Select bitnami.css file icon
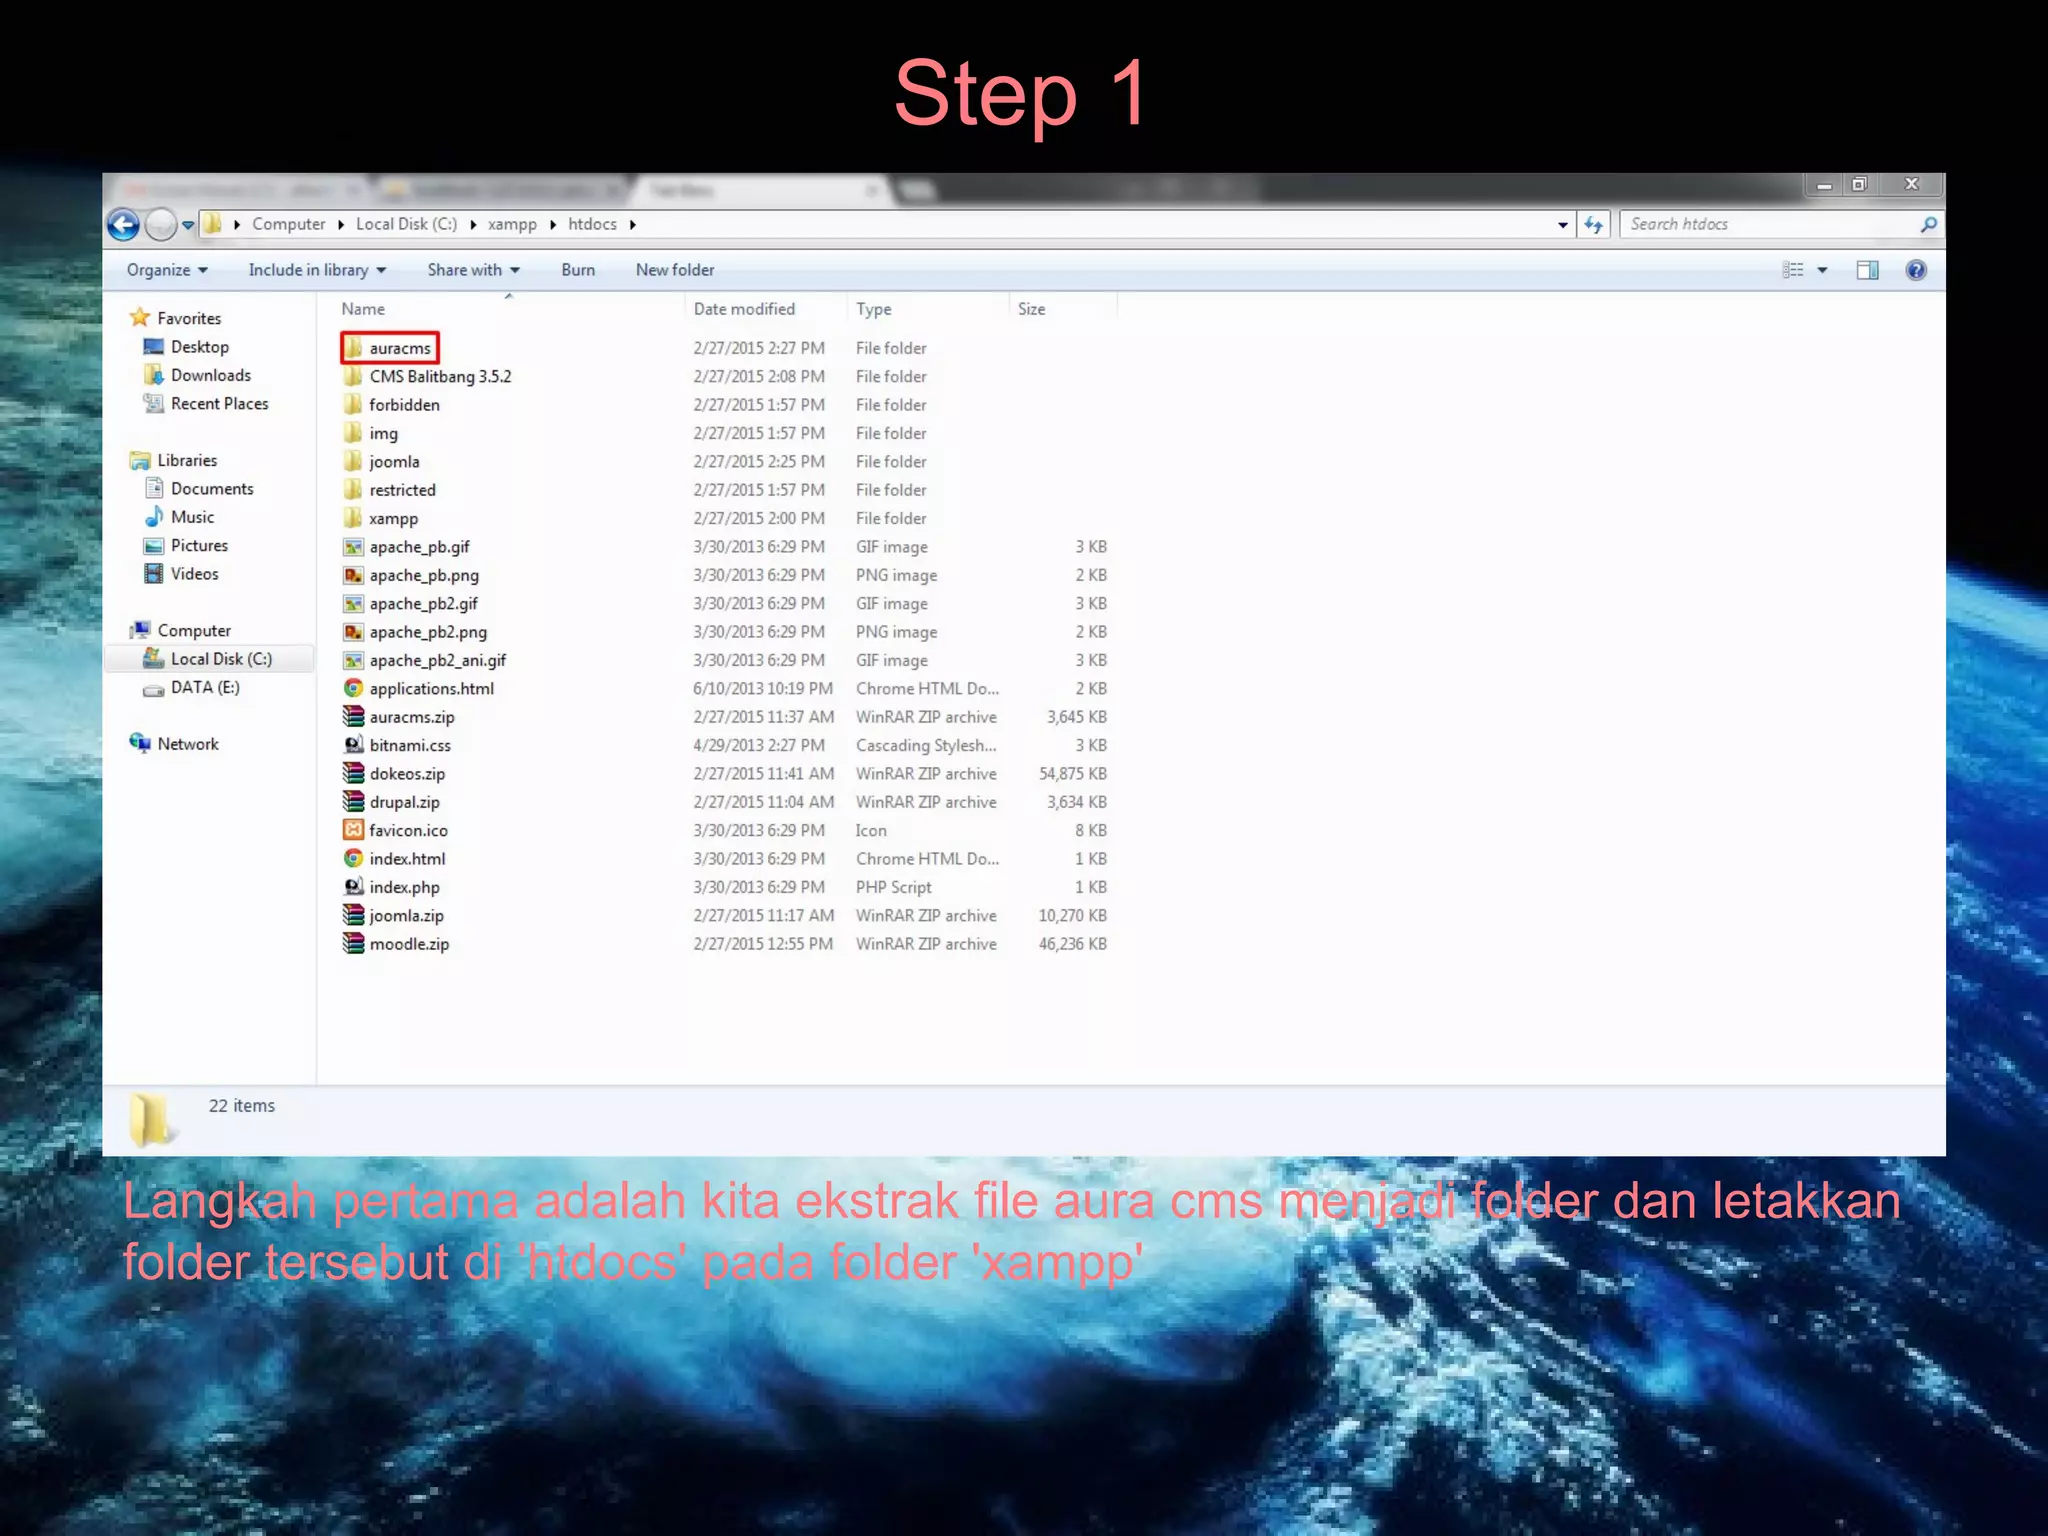Viewport: 2048px width, 1536px height. pyautogui.click(x=353, y=745)
